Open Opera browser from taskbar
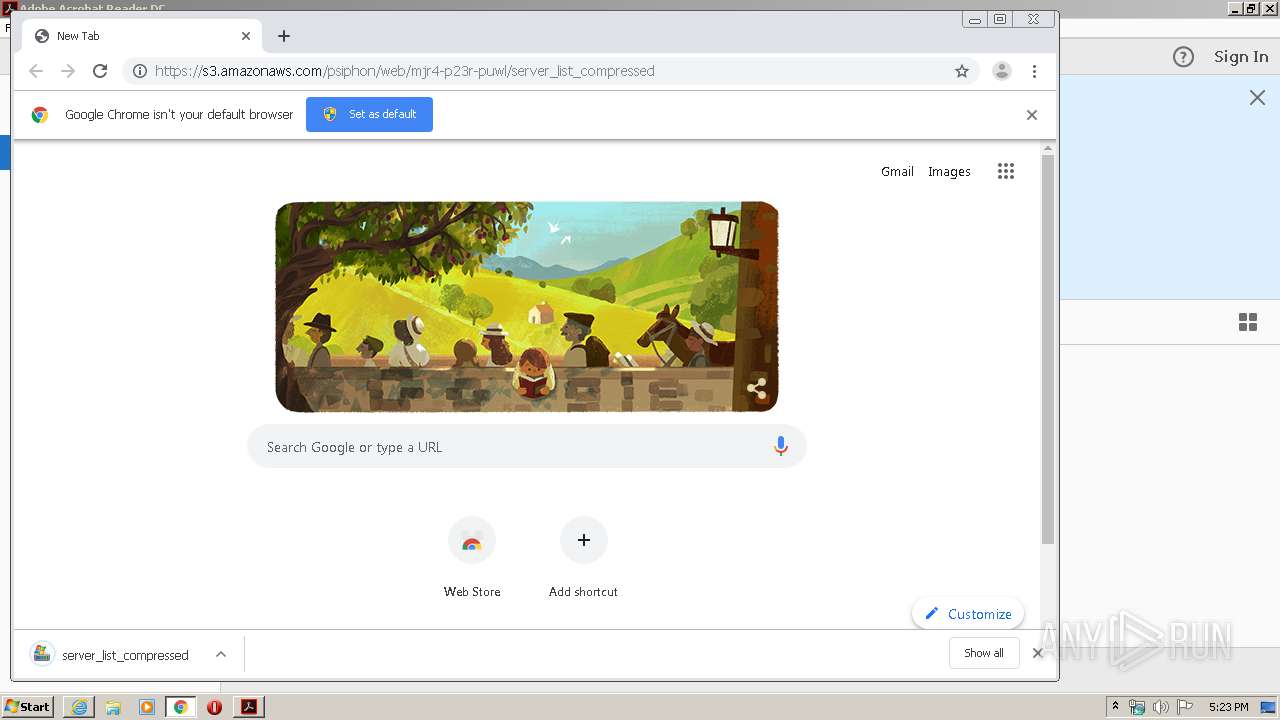1280x720 pixels. [x=214, y=707]
